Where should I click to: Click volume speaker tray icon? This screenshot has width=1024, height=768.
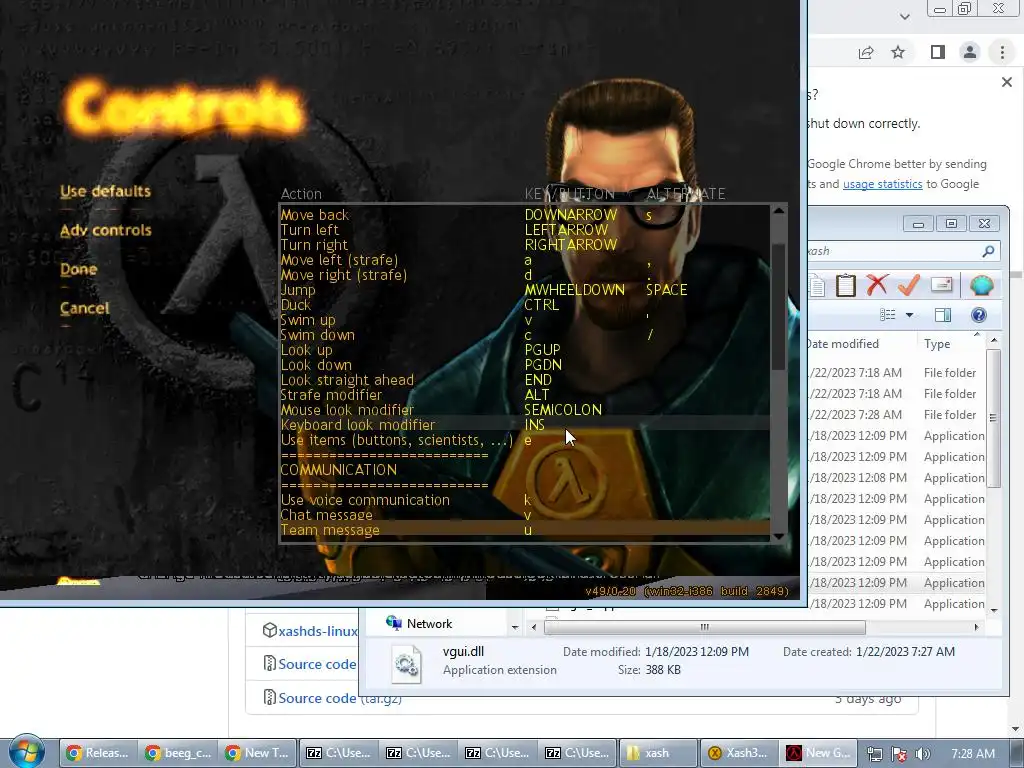click(x=922, y=754)
